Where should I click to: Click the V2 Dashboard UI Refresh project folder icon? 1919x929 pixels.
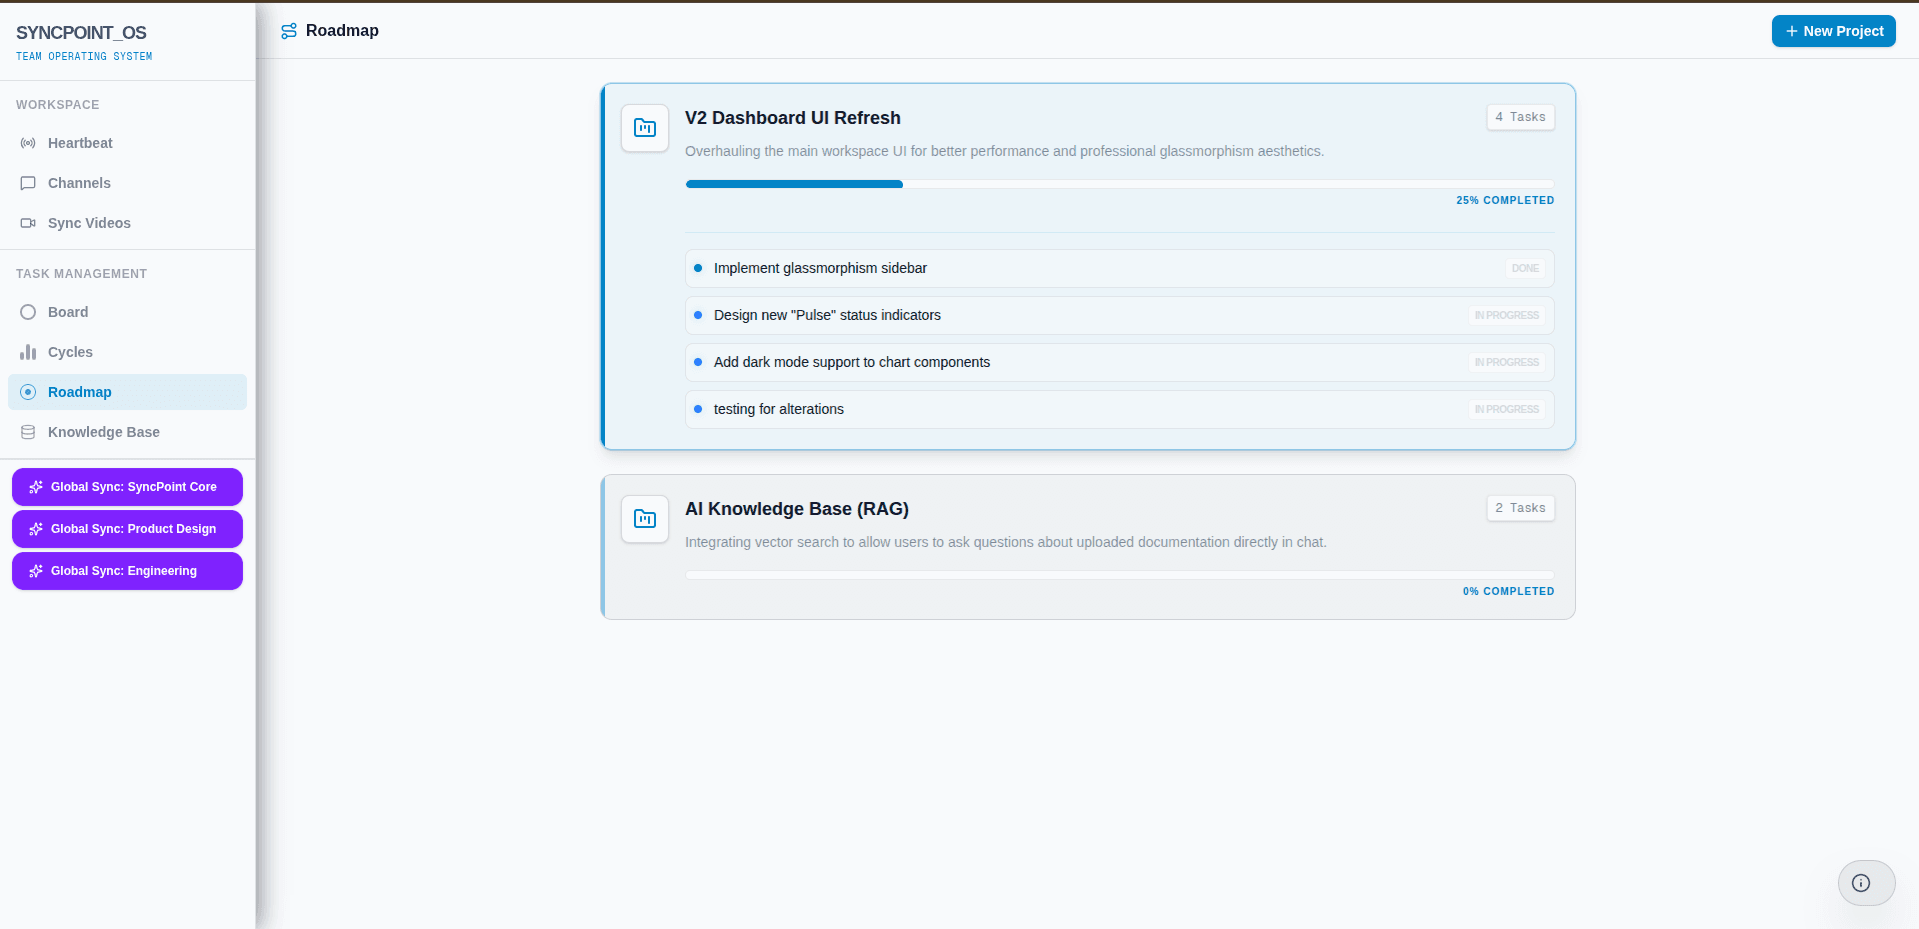pos(644,128)
